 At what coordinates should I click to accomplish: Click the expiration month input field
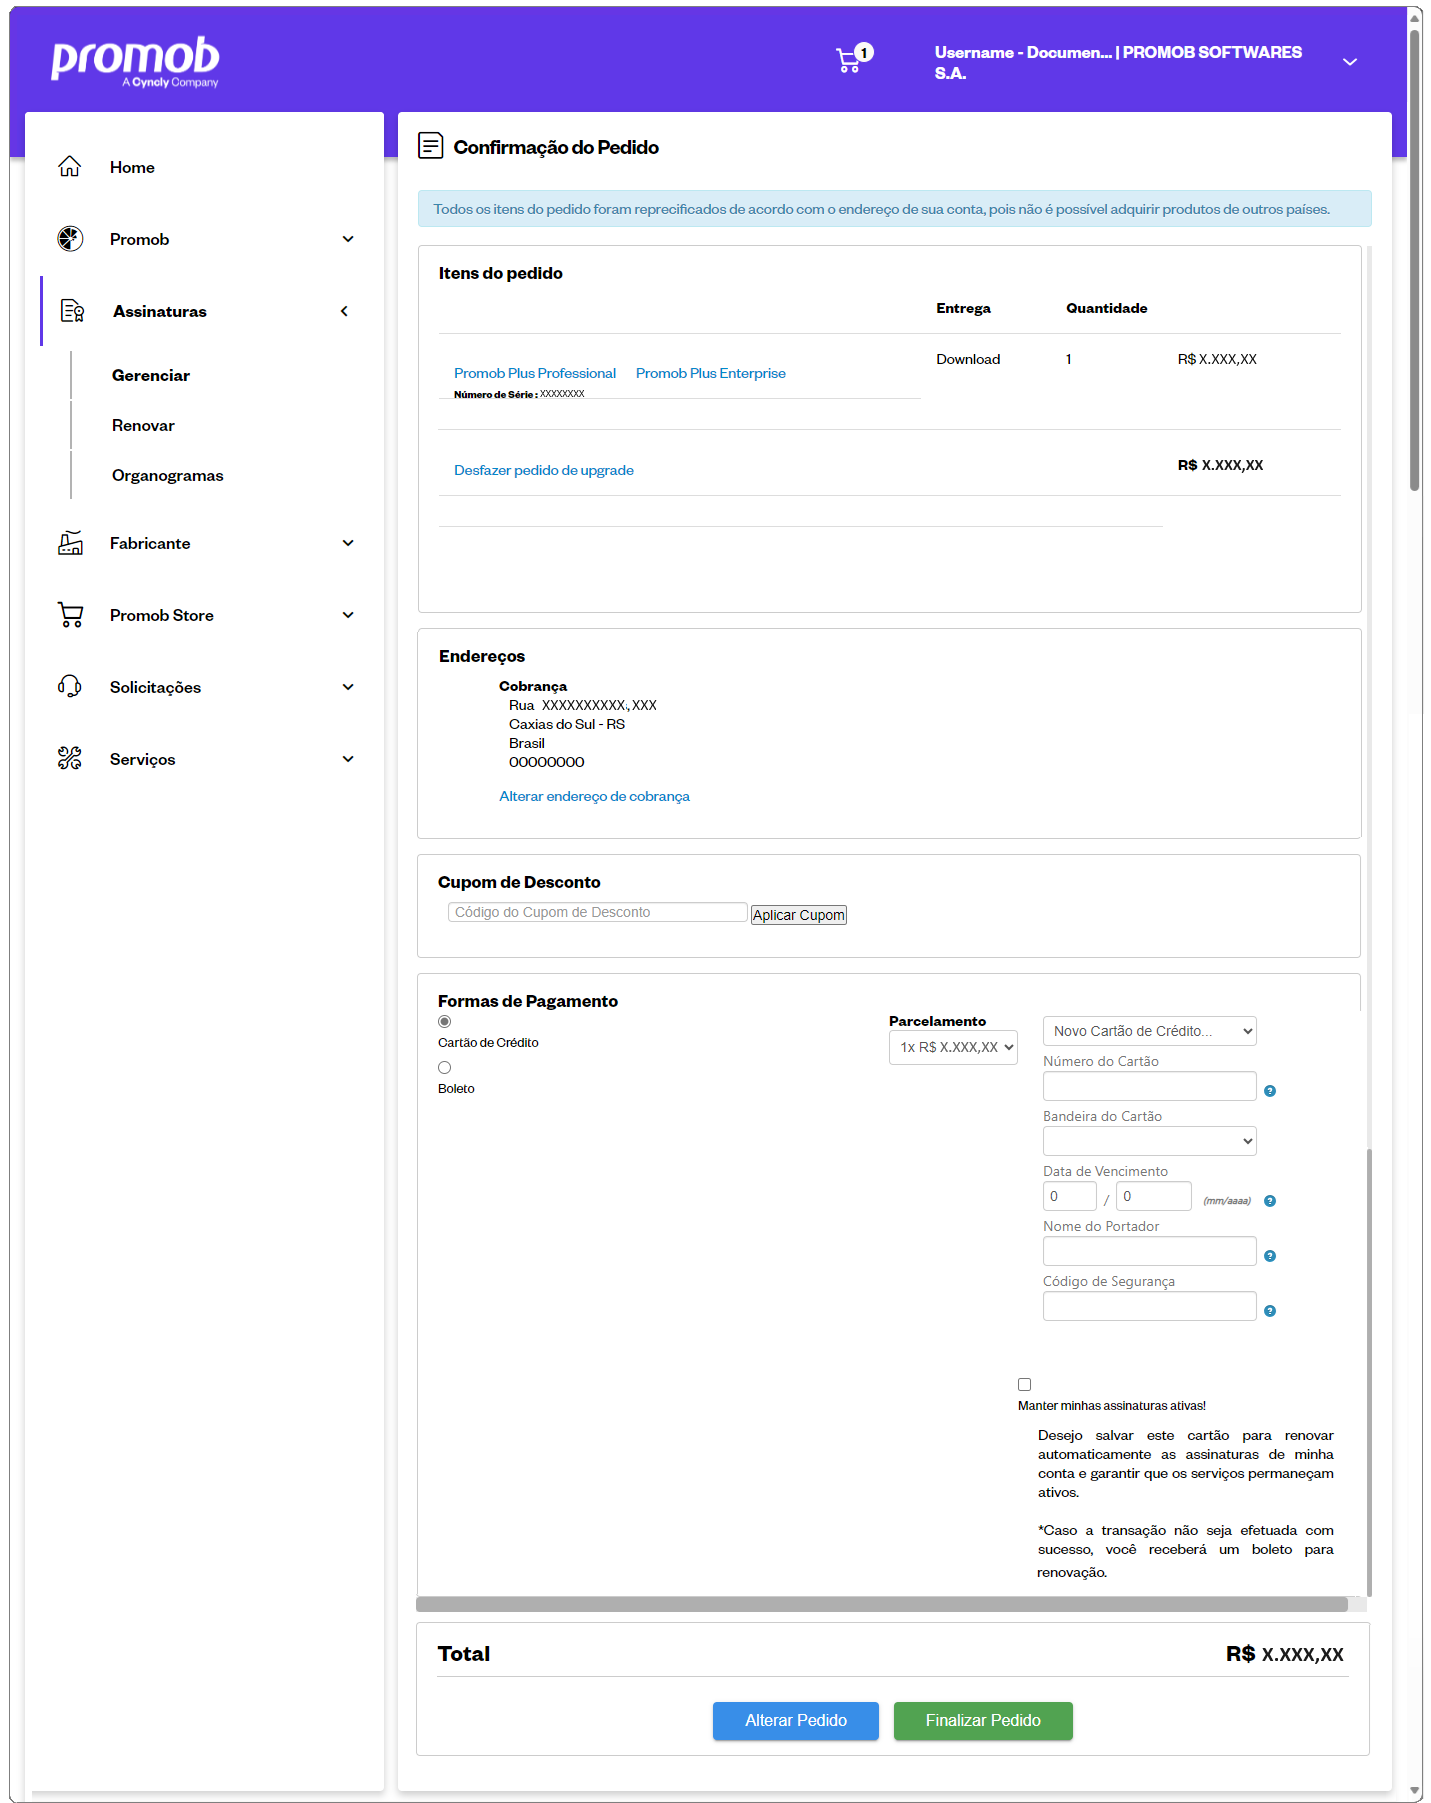tap(1070, 1196)
